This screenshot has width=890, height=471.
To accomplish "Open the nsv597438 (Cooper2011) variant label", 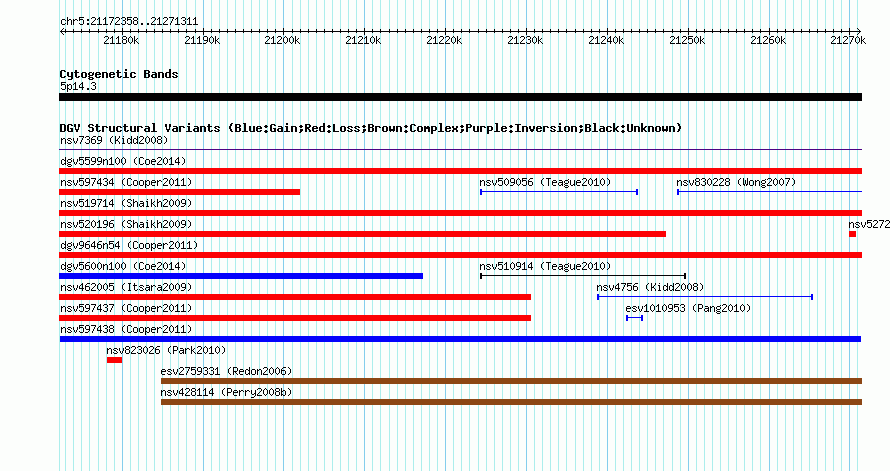I will pos(126,329).
